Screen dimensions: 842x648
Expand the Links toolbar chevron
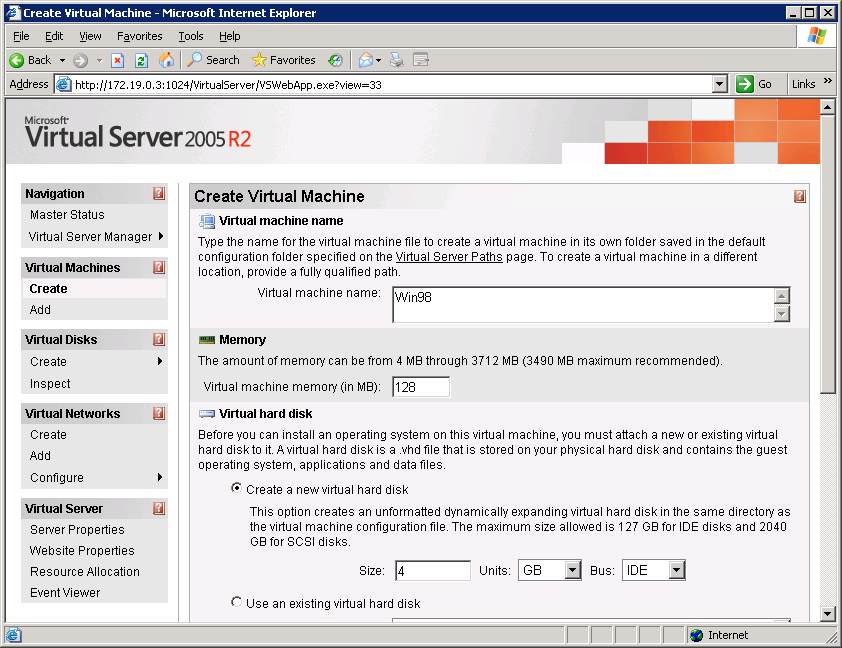(x=828, y=81)
